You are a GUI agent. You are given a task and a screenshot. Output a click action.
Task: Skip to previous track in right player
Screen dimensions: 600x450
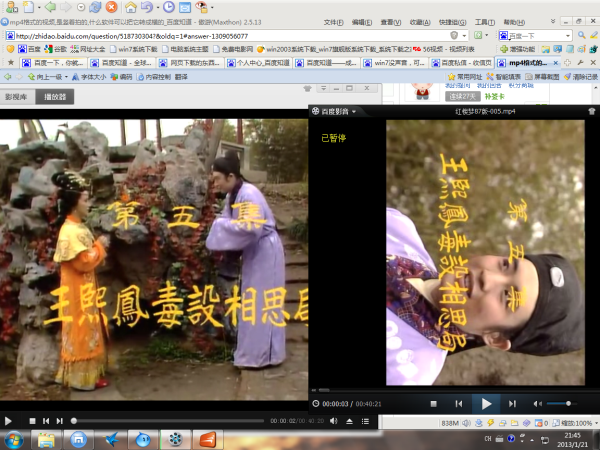(x=458, y=403)
